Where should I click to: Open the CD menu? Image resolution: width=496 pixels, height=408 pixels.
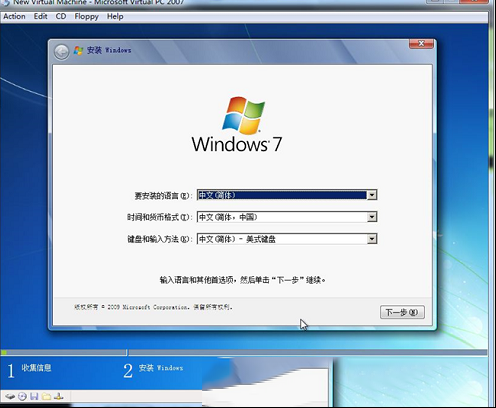[61, 16]
